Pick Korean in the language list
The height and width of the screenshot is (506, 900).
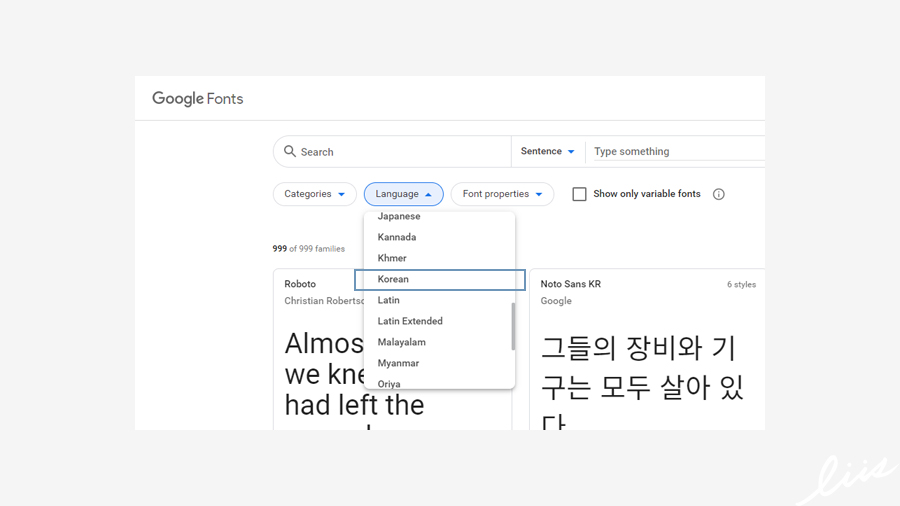pyautogui.click(x=440, y=279)
